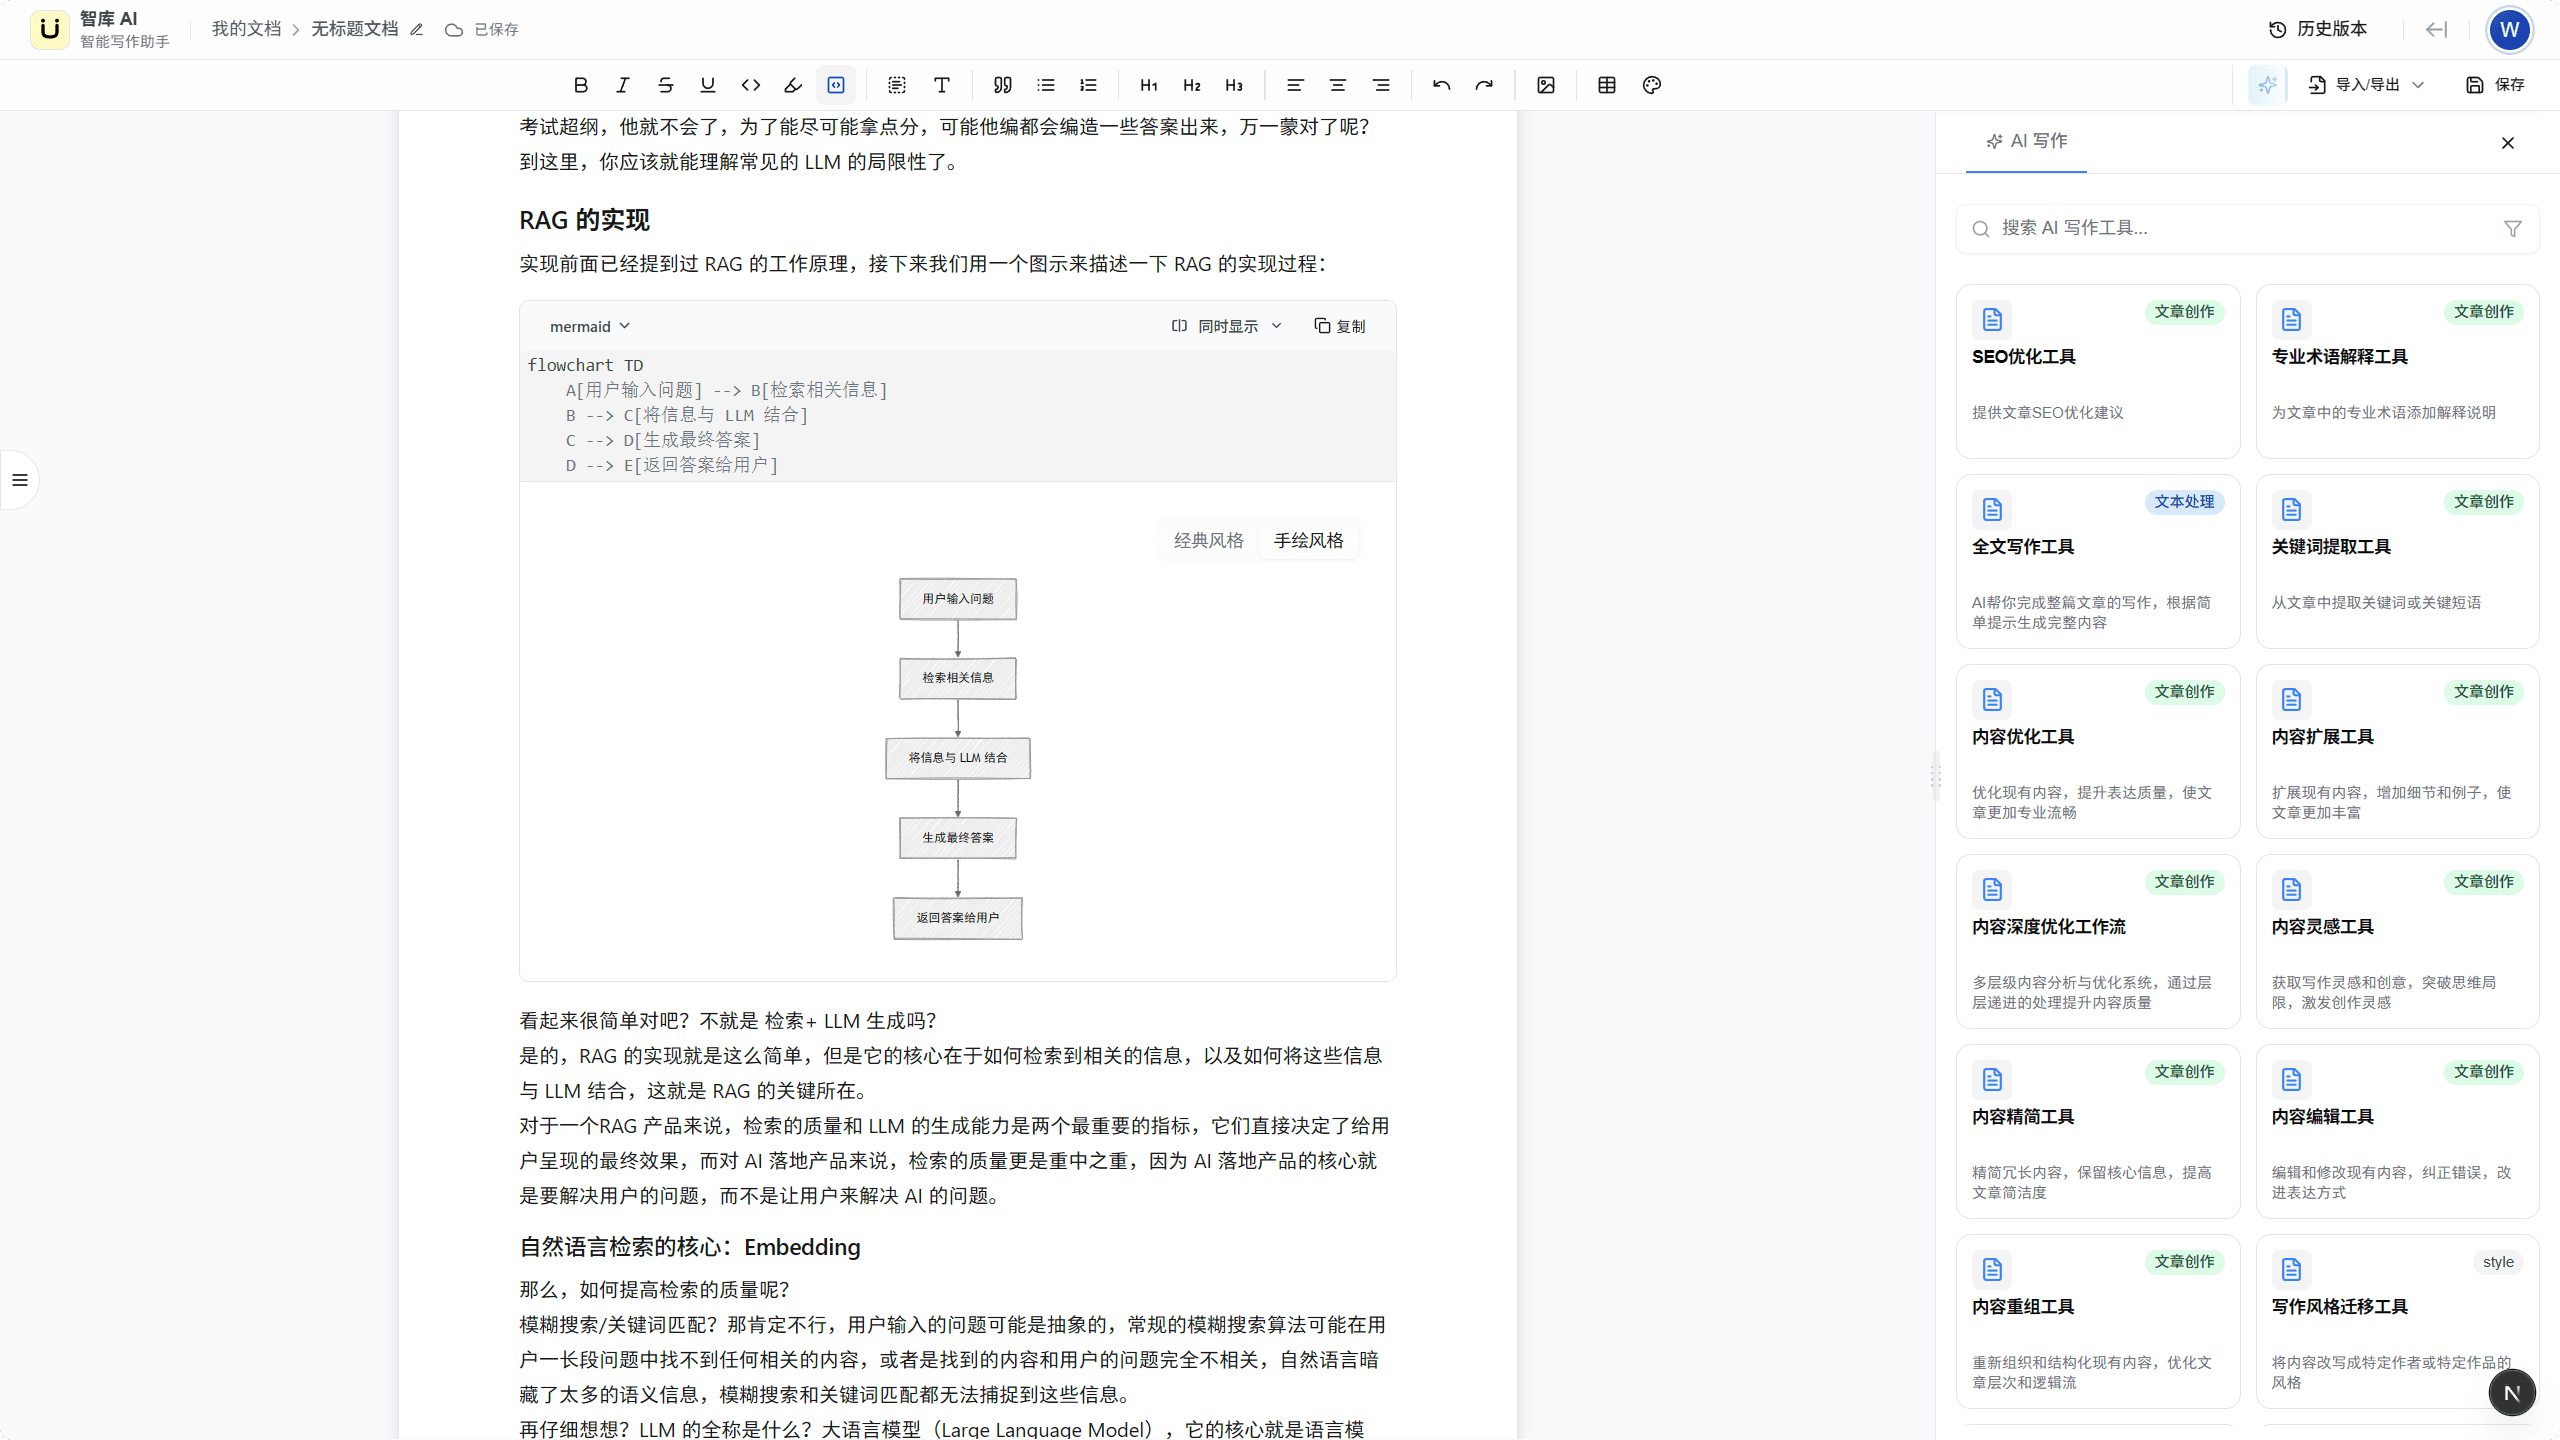Switch diagram to 经典风格 tab
Viewport: 2560px width, 1440px height.
1208,540
